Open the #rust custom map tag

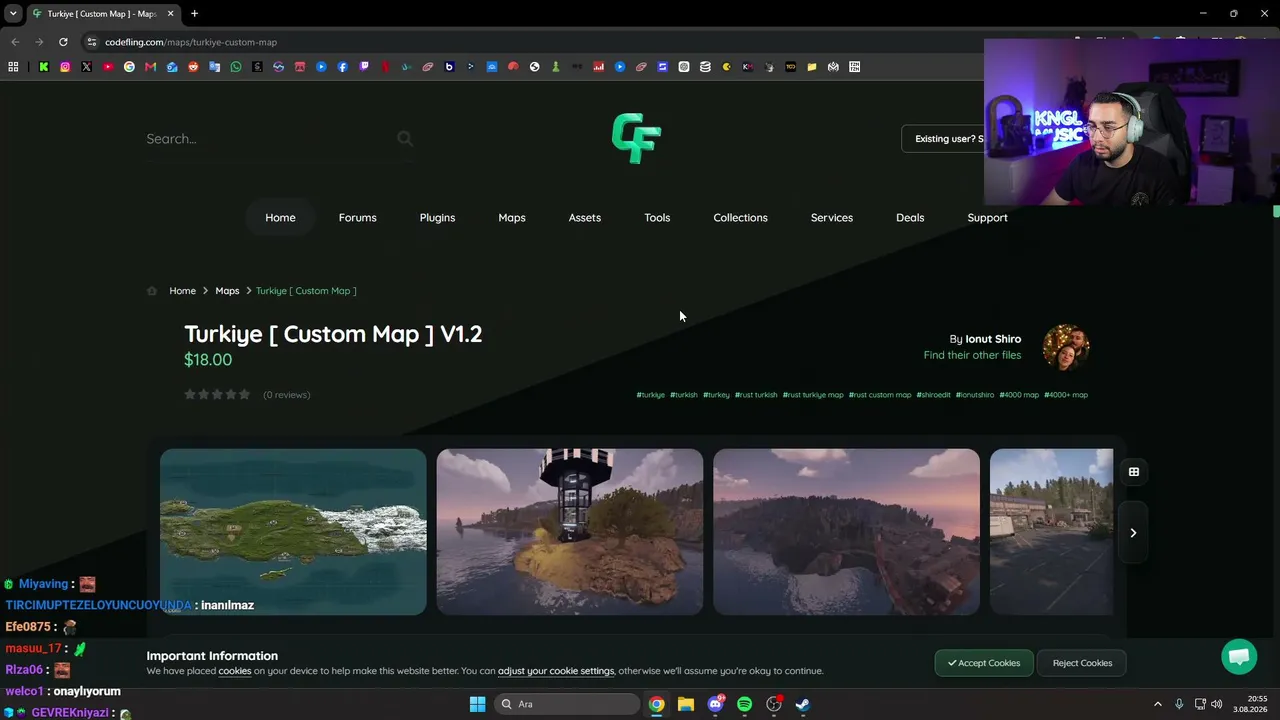(x=880, y=395)
